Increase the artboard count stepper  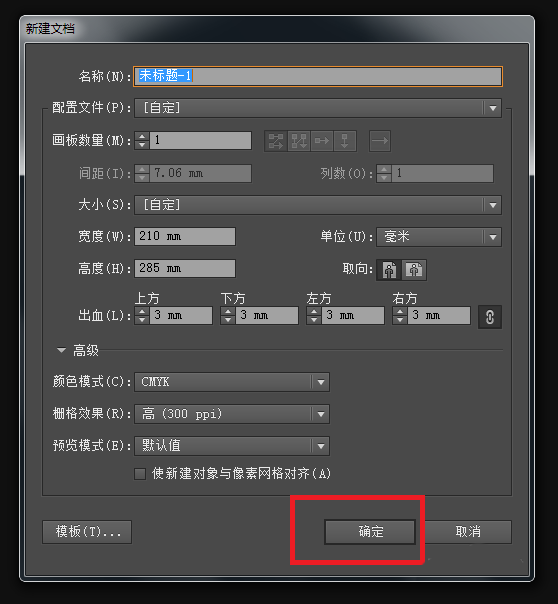pyautogui.click(x=142, y=136)
